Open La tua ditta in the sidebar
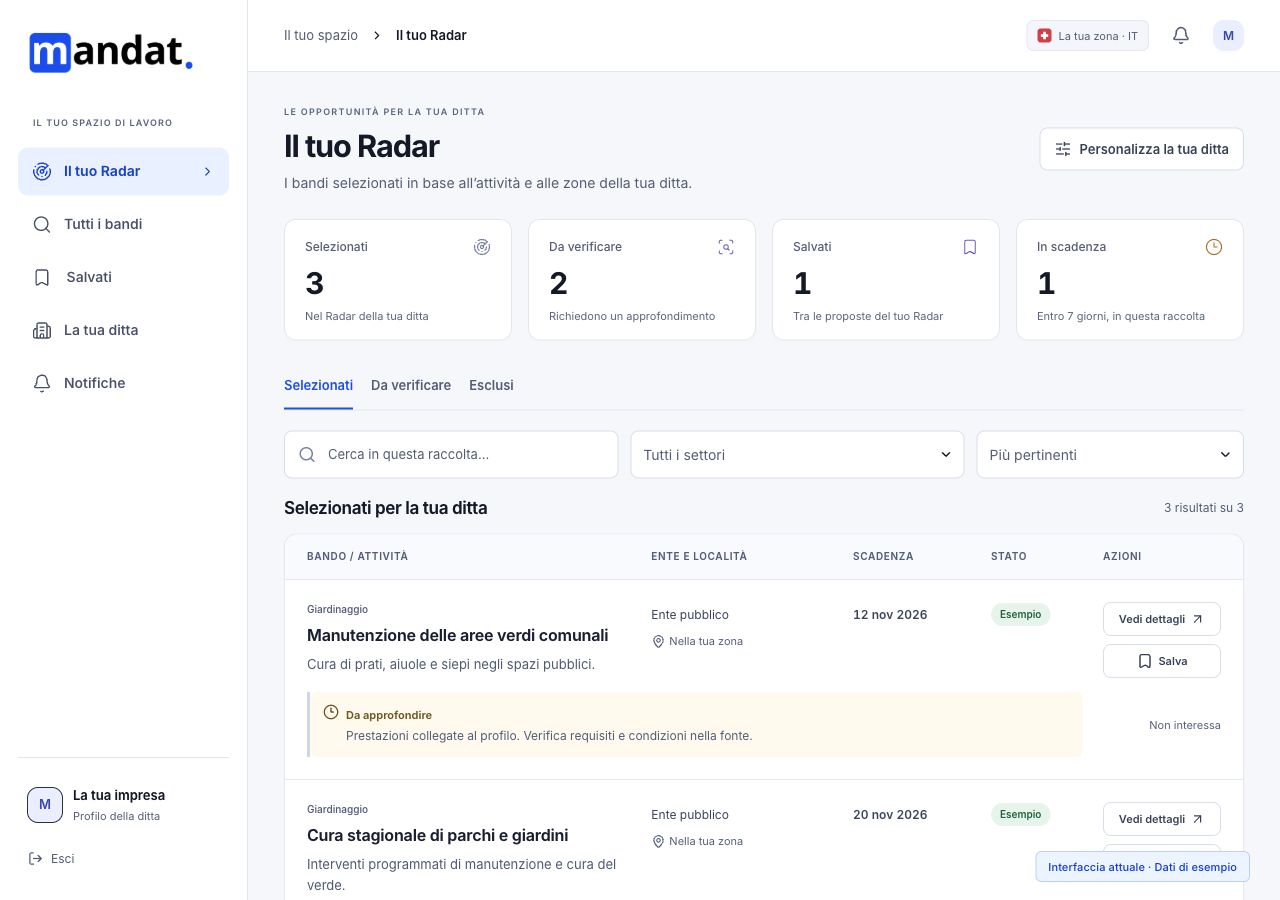This screenshot has height=900, width=1280. pos(124,331)
